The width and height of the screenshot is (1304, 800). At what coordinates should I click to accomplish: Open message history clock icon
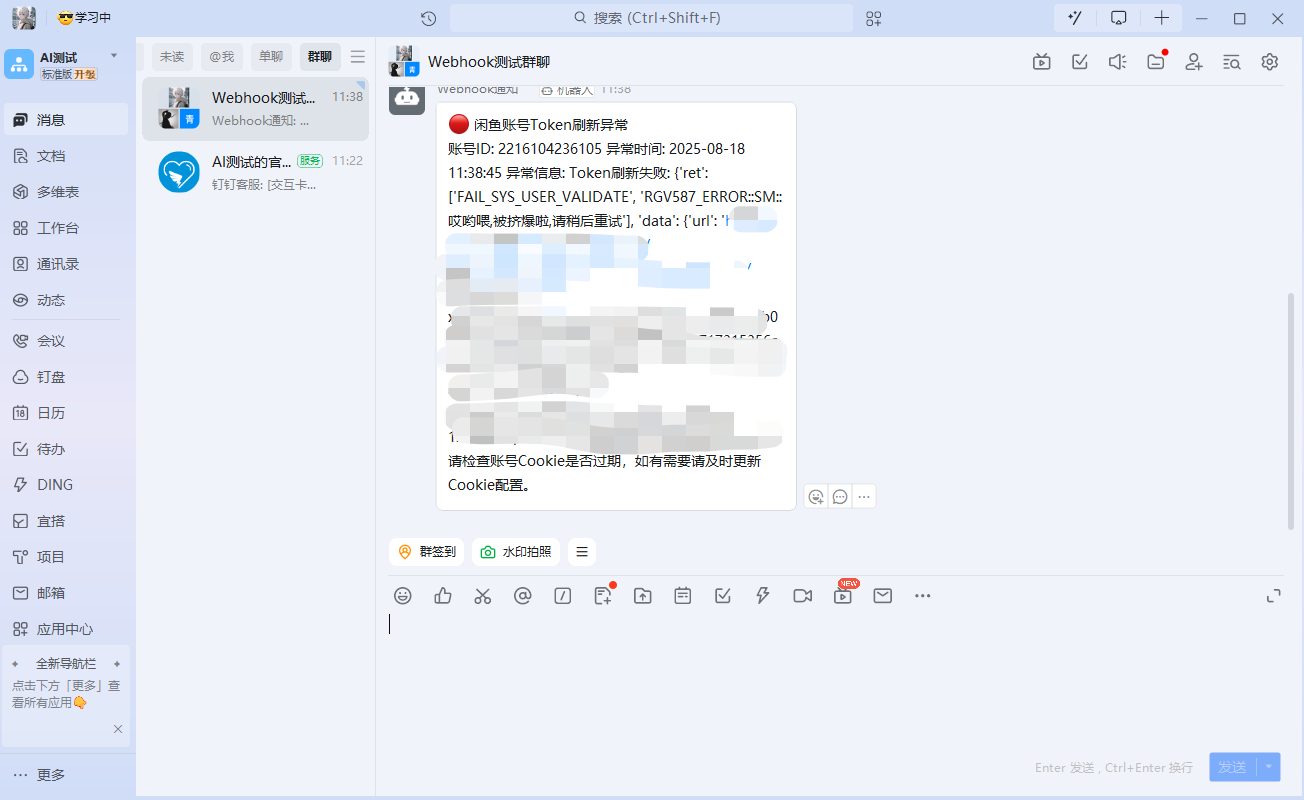[x=428, y=18]
